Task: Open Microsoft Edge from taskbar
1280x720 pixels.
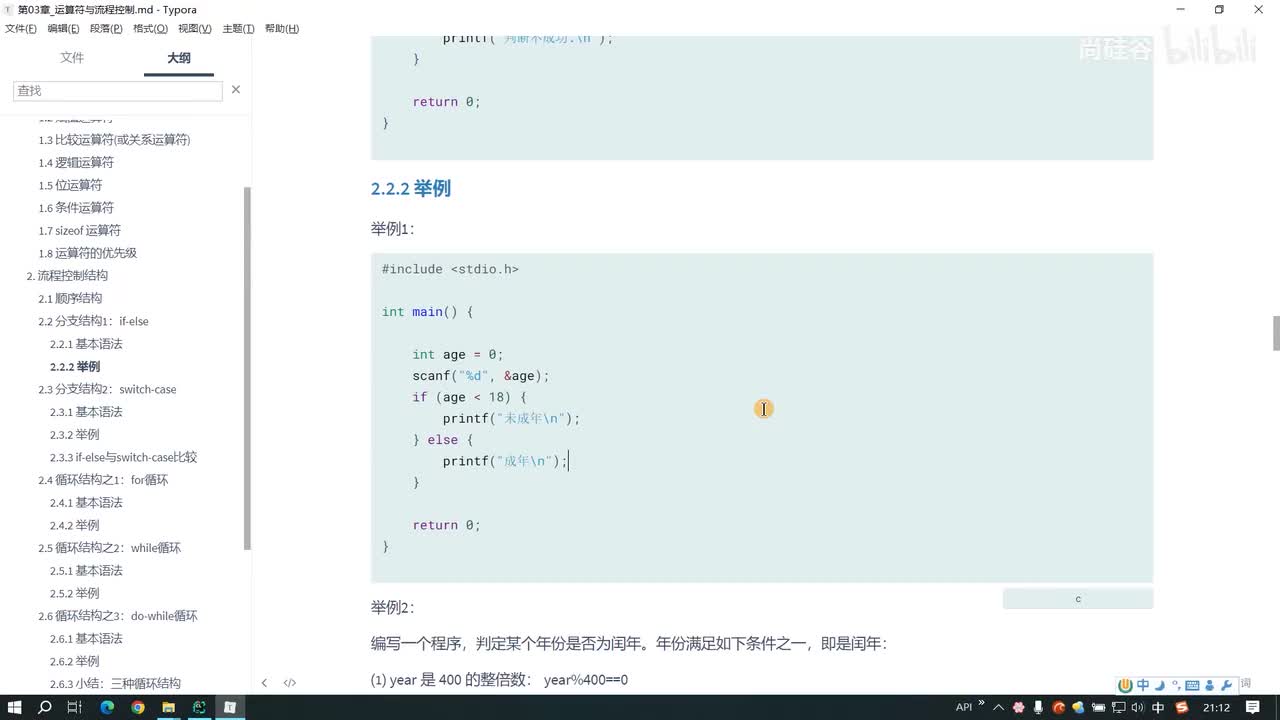Action: 107,707
